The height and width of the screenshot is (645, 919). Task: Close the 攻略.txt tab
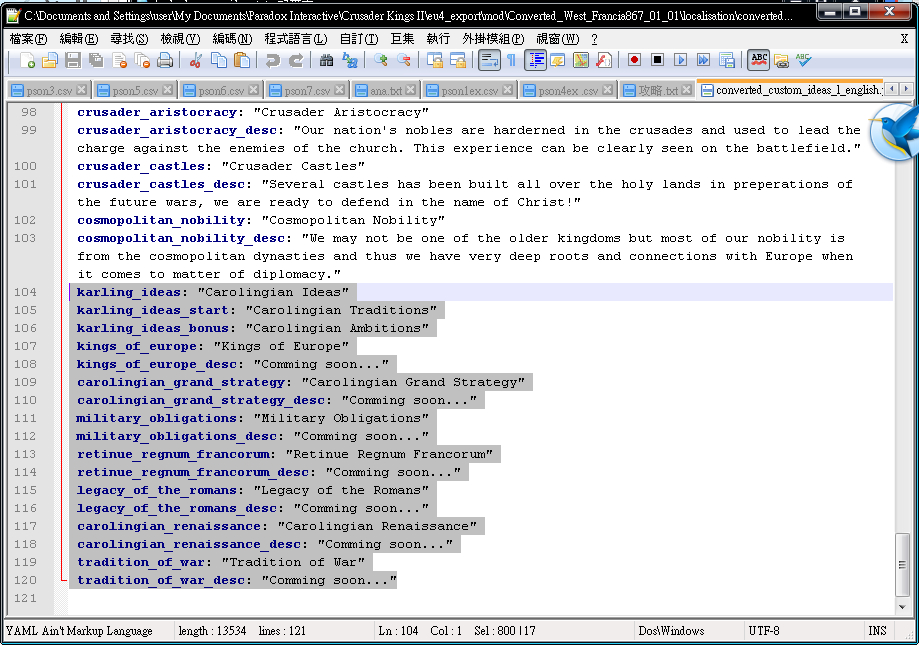686,90
